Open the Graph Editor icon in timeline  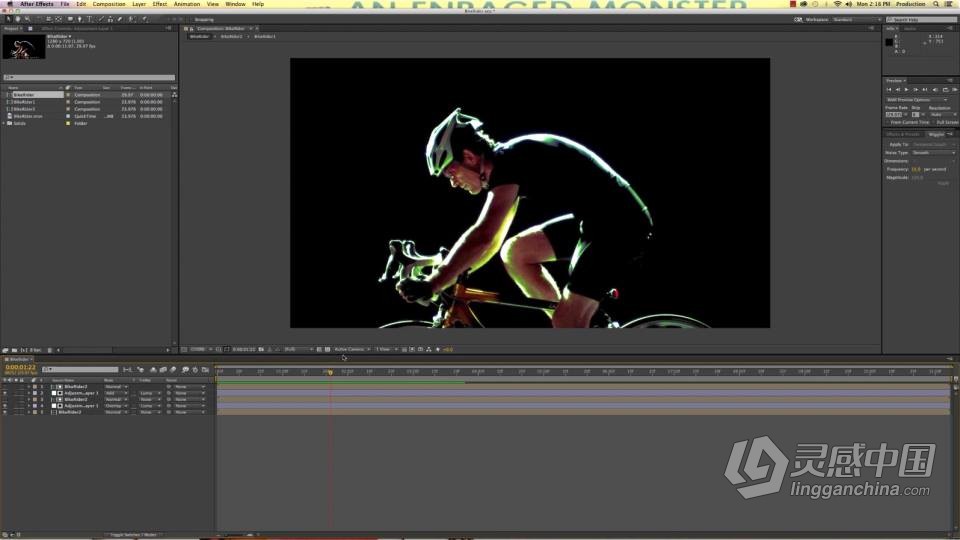click(x=205, y=370)
